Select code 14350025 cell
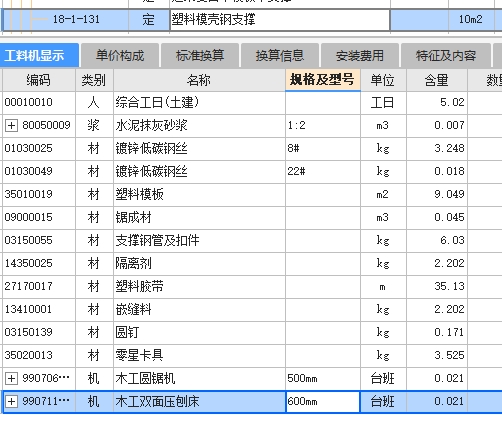Viewport: 502px width, 435px height. (39, 264)
